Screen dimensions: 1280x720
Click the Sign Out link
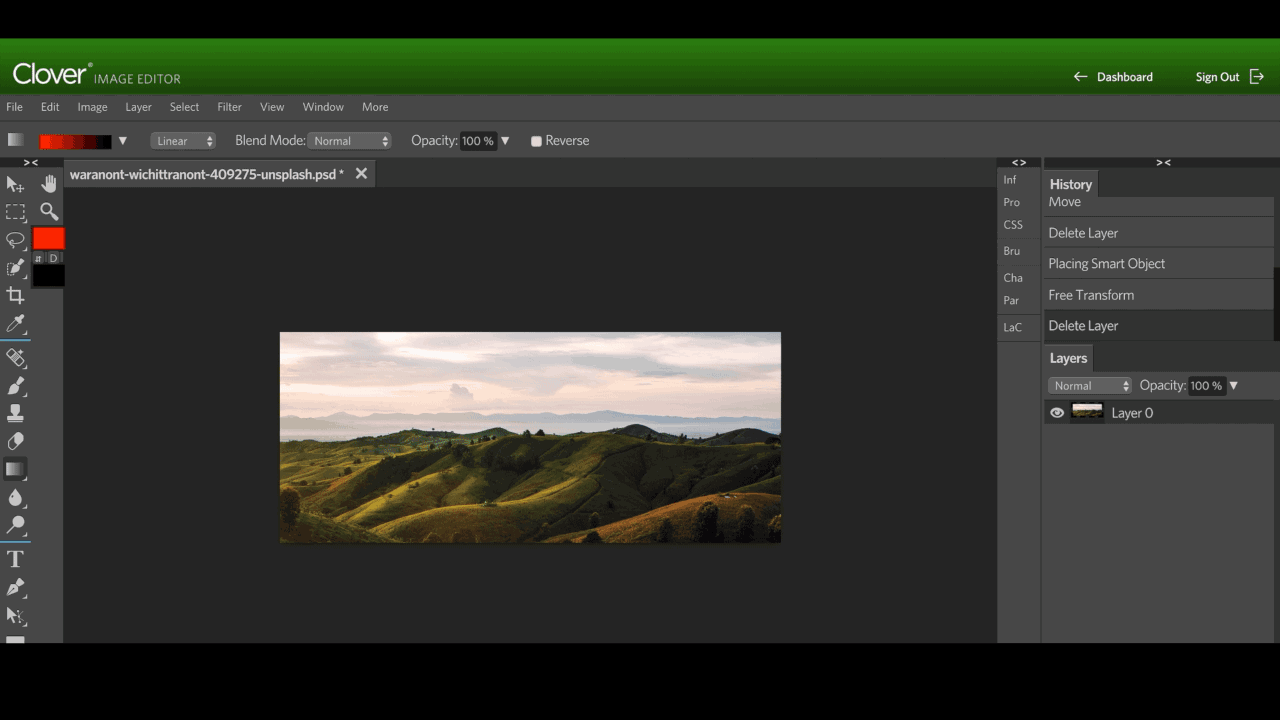click(1217, 77)
